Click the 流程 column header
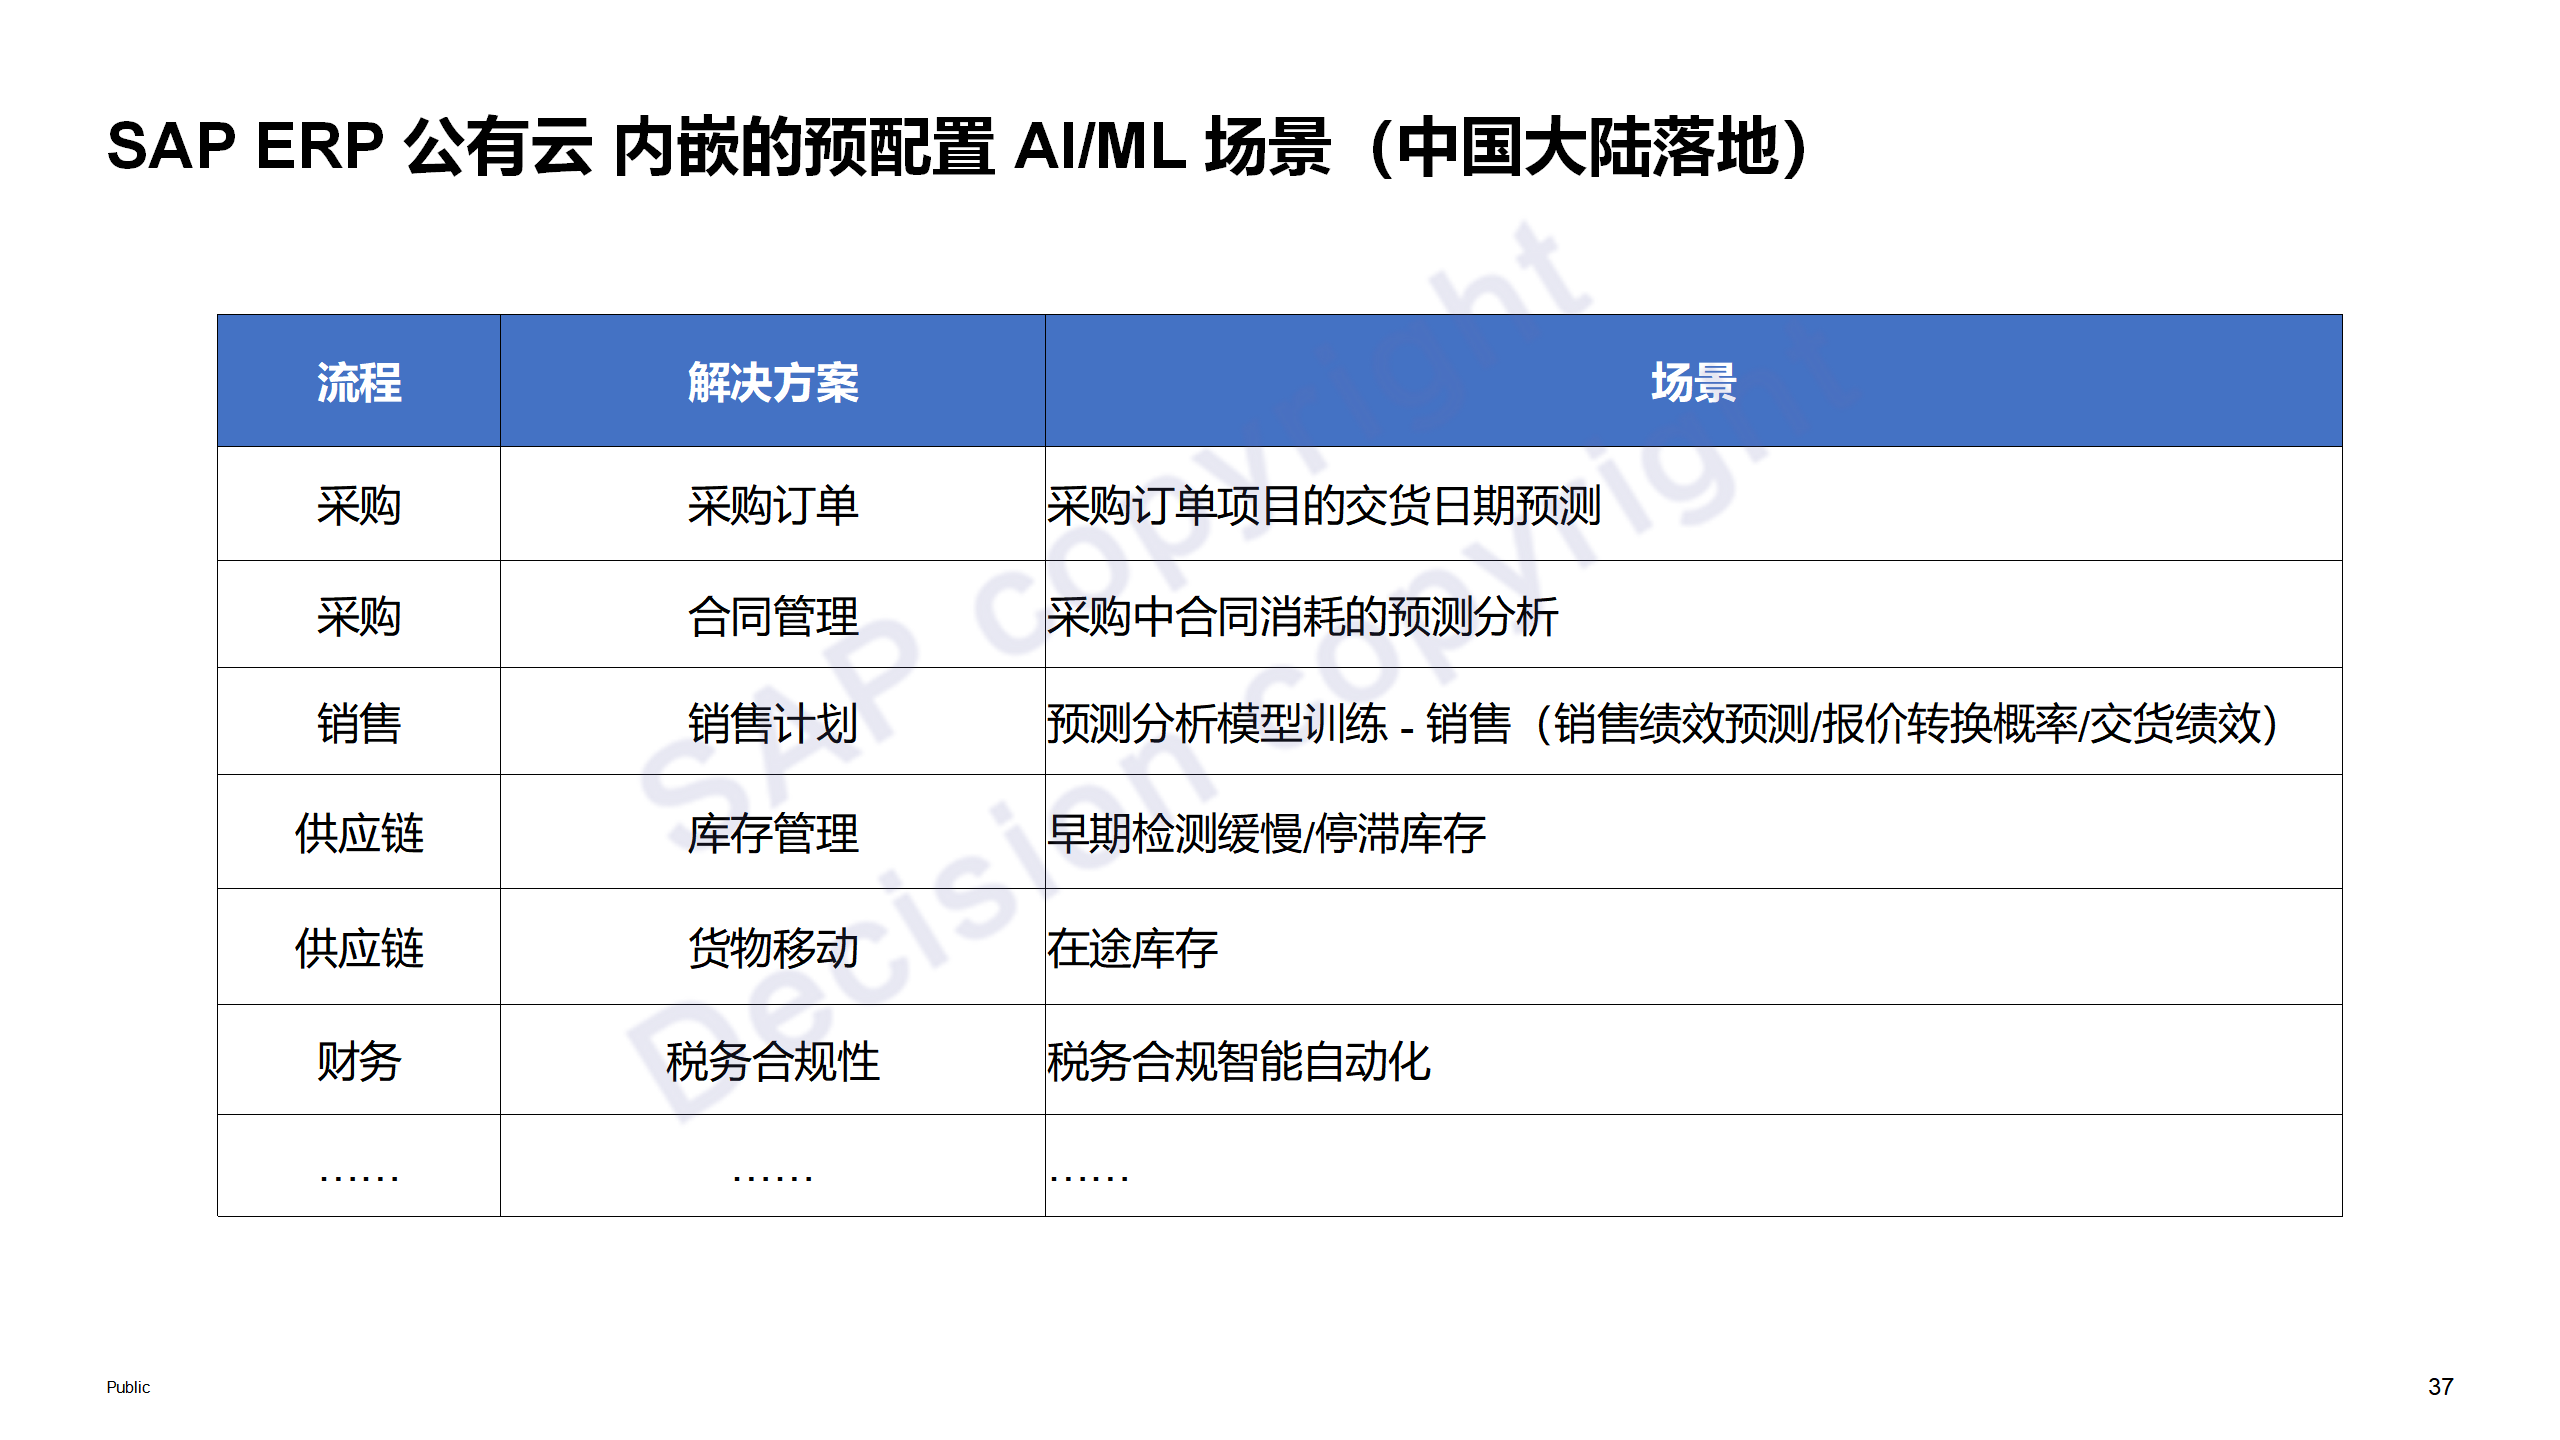This screenshot has height=1440, width=2560. click(359, 382)
